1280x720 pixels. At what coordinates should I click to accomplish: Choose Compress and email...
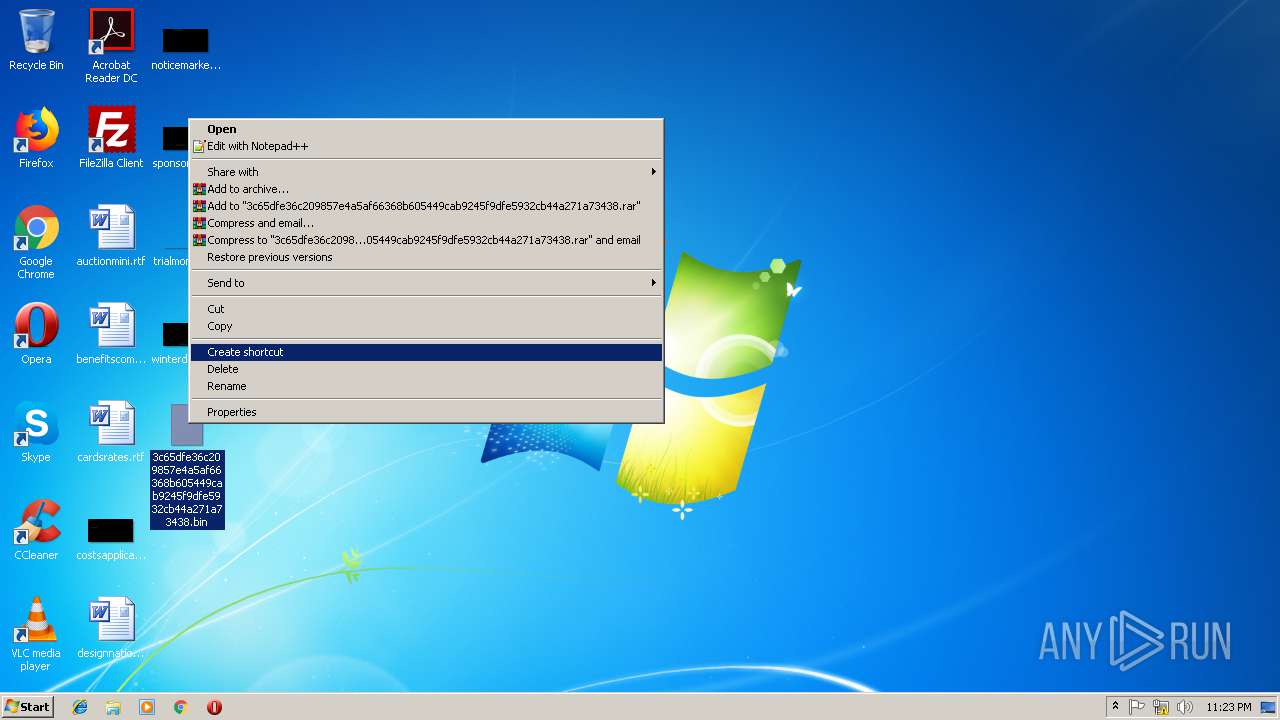point(426,223)
